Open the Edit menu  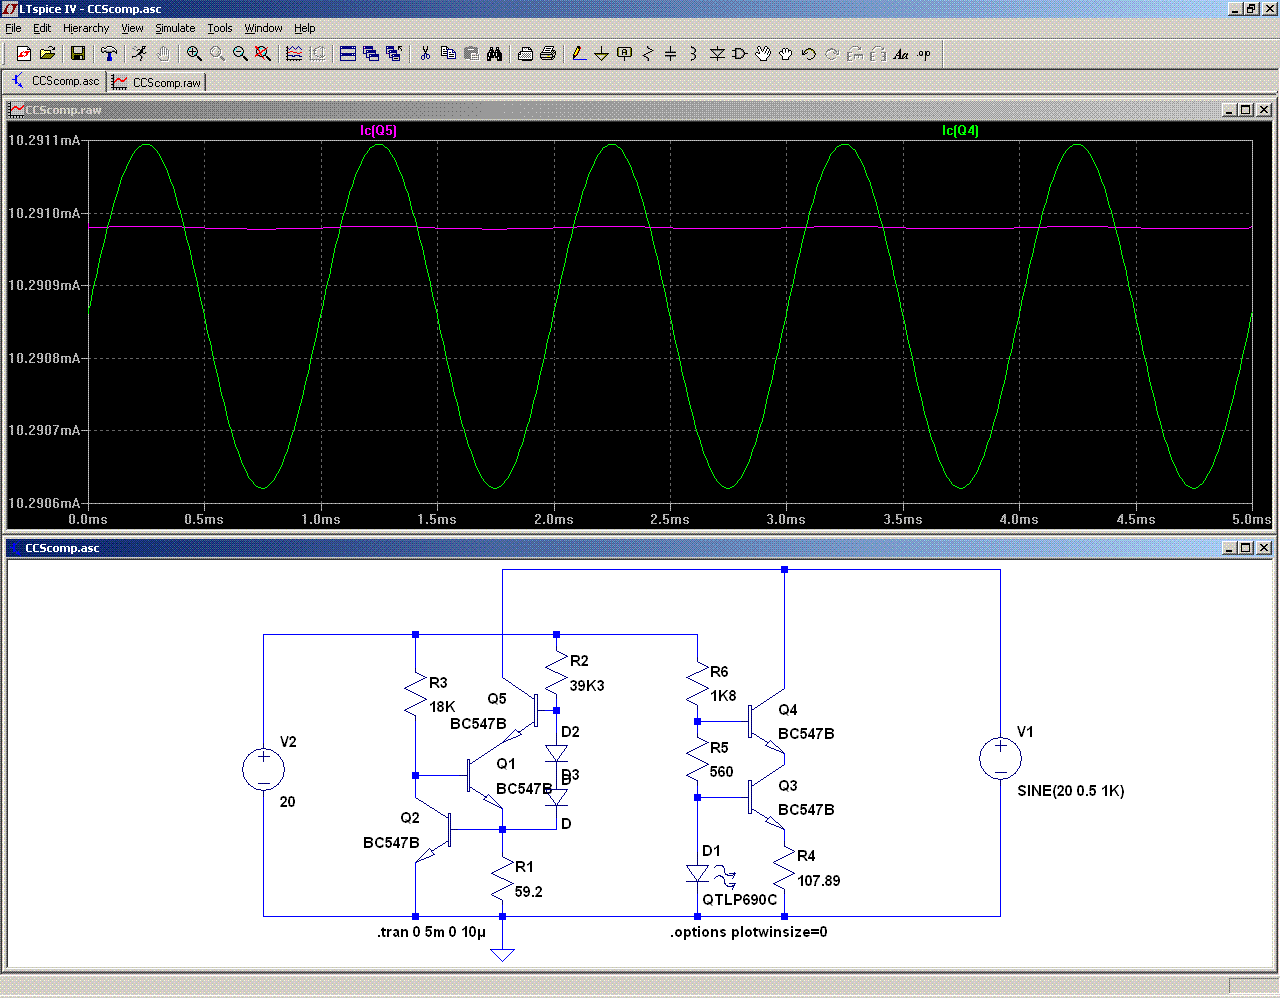(42, 28)
